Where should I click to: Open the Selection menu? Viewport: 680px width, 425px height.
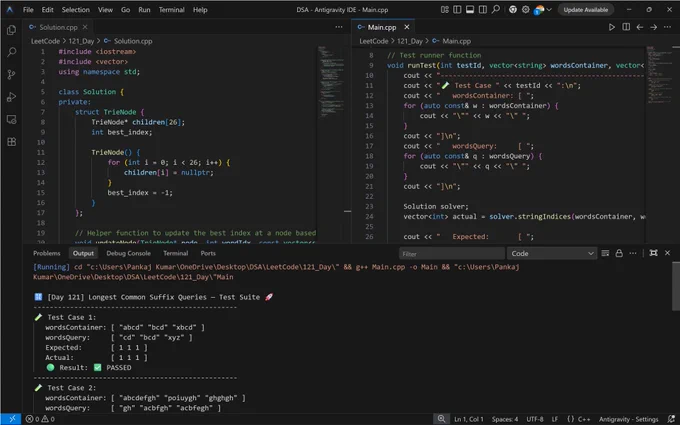[75, 10]
